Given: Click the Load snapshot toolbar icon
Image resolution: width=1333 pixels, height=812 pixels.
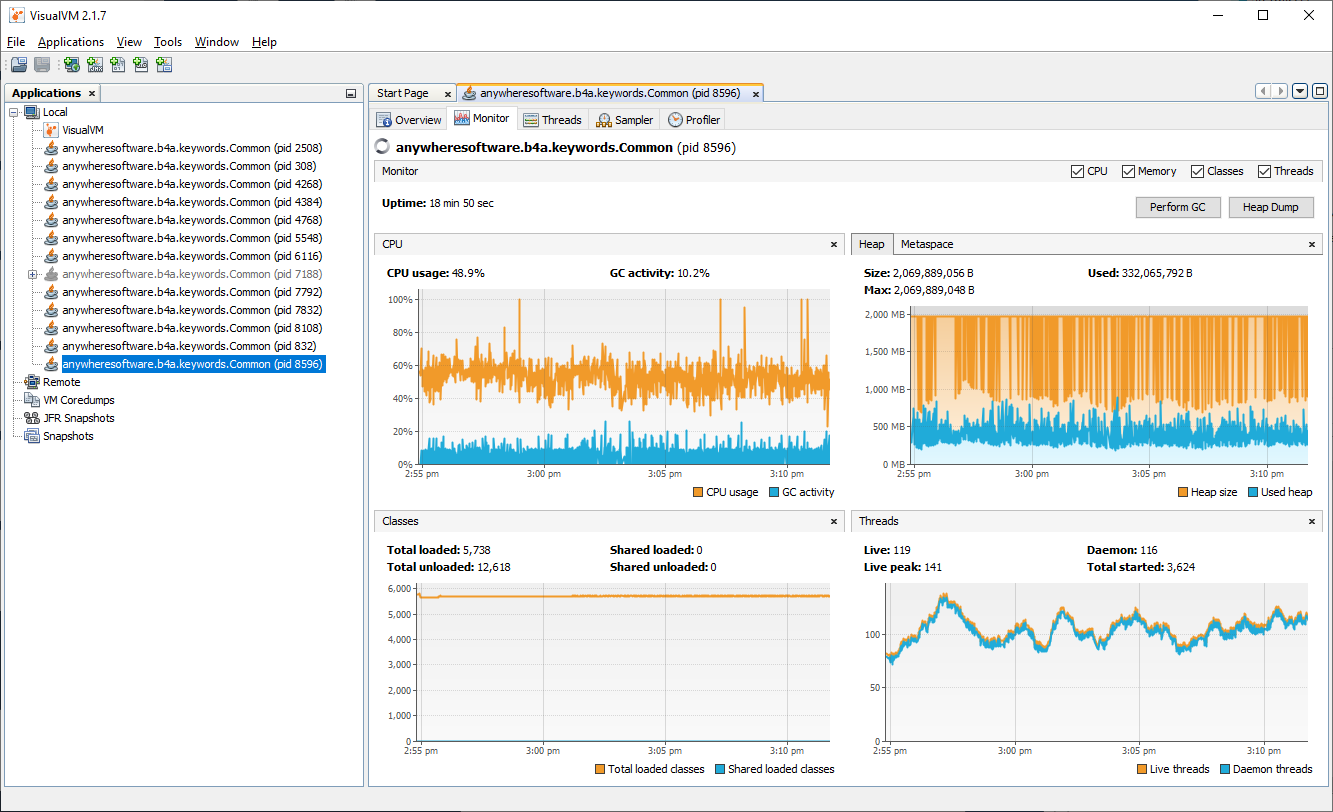Looking at the screenshot, I should [x=19, y=65].
